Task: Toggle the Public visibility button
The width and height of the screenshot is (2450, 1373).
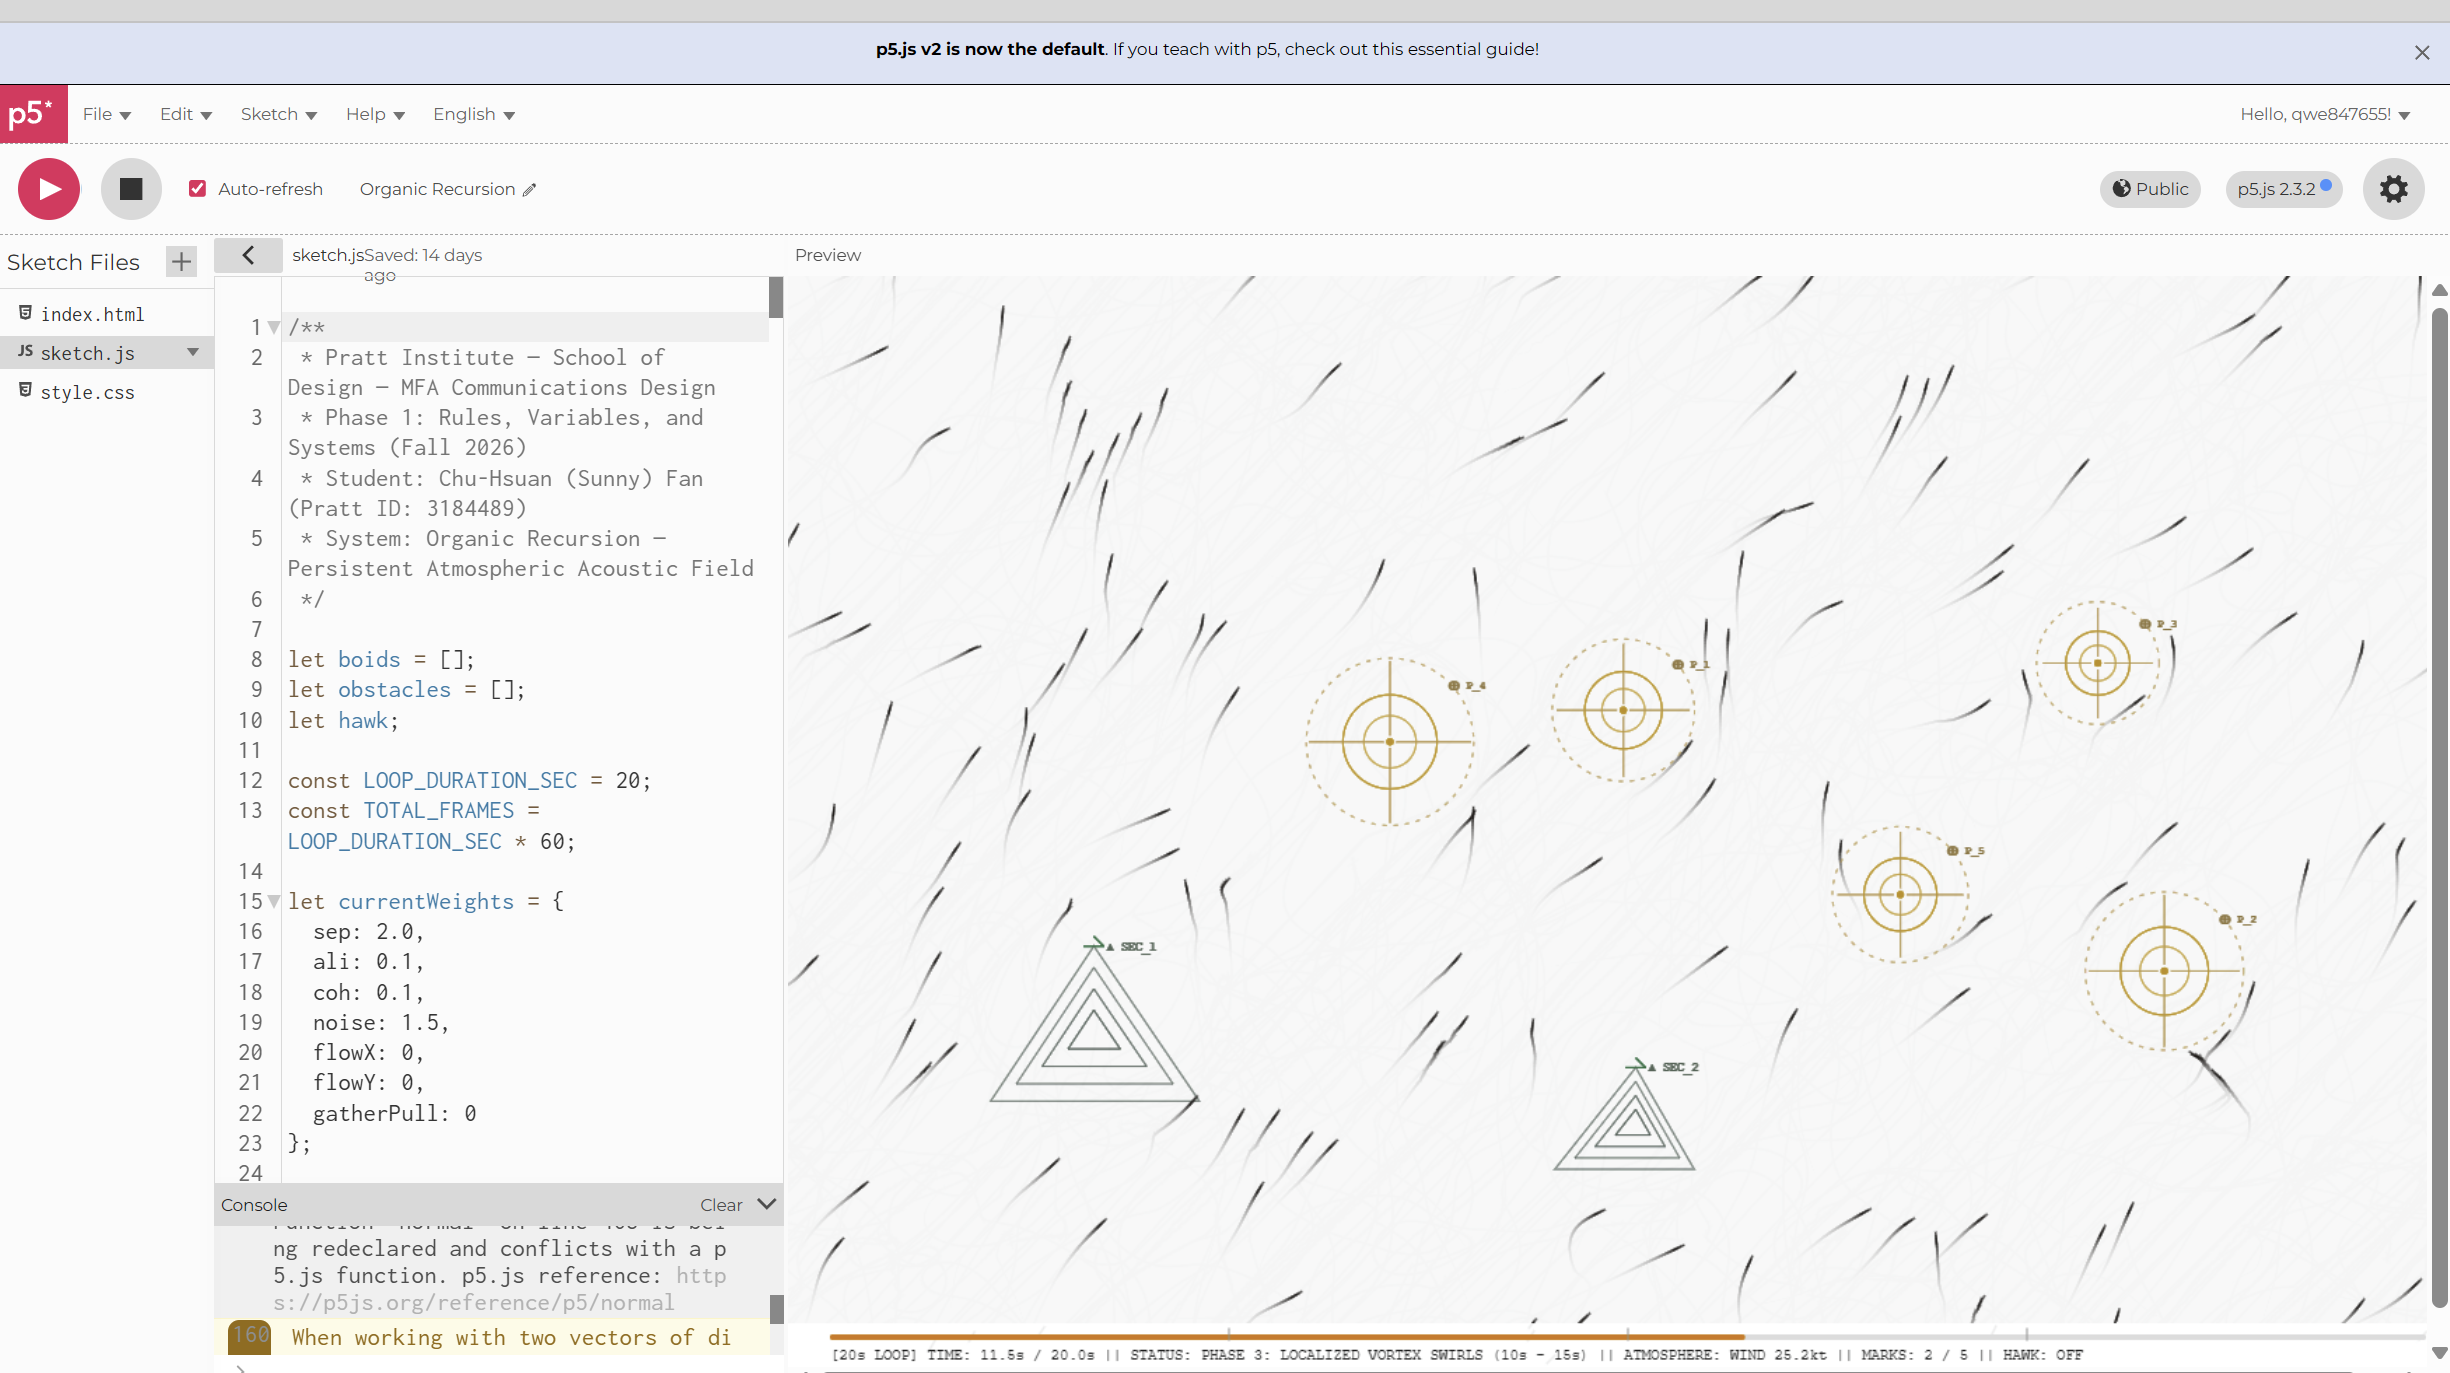Action: pyautogui.click(x=2150, y=189)
